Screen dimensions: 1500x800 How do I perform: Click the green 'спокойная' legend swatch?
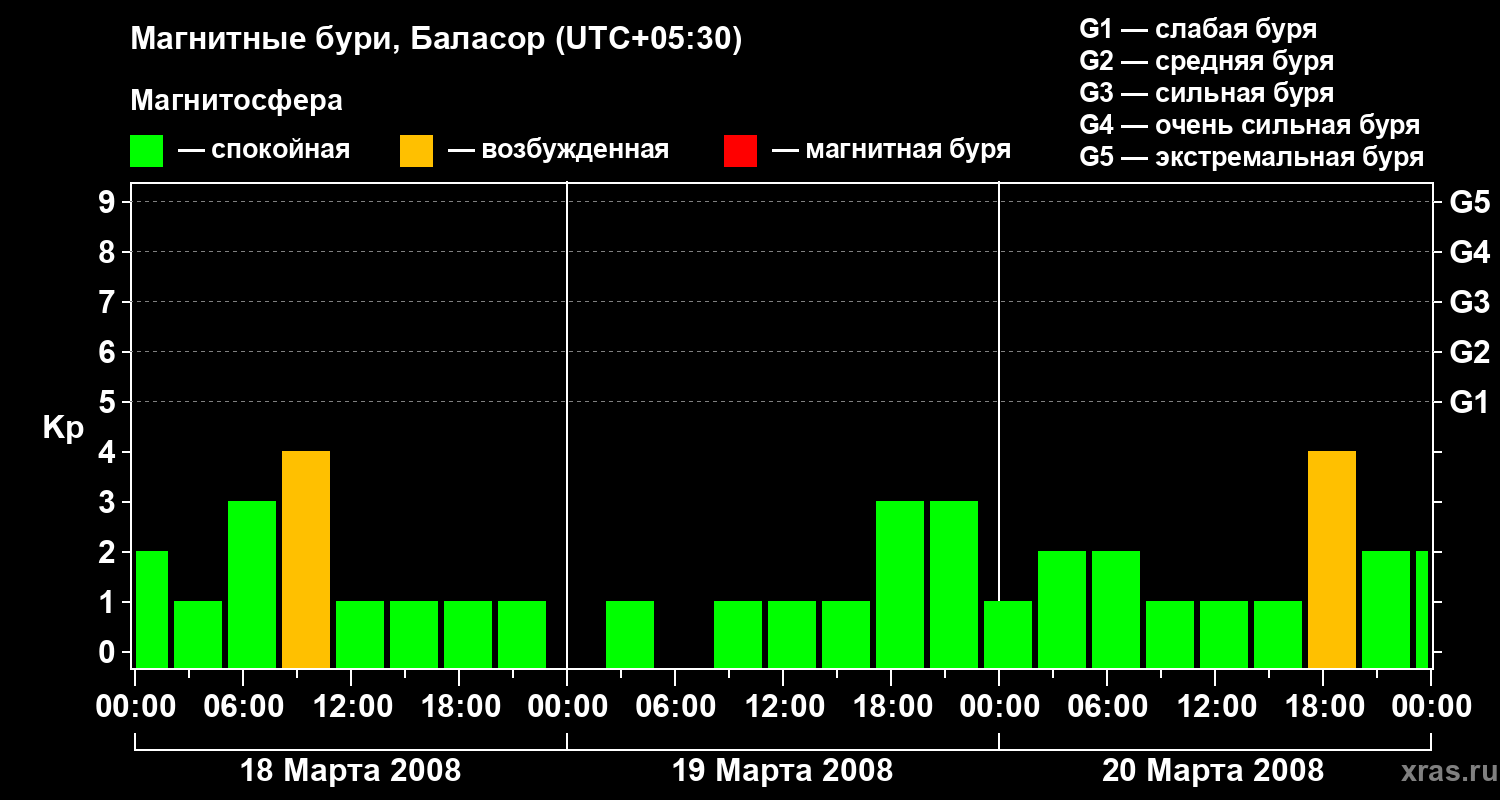click(146, 151)
